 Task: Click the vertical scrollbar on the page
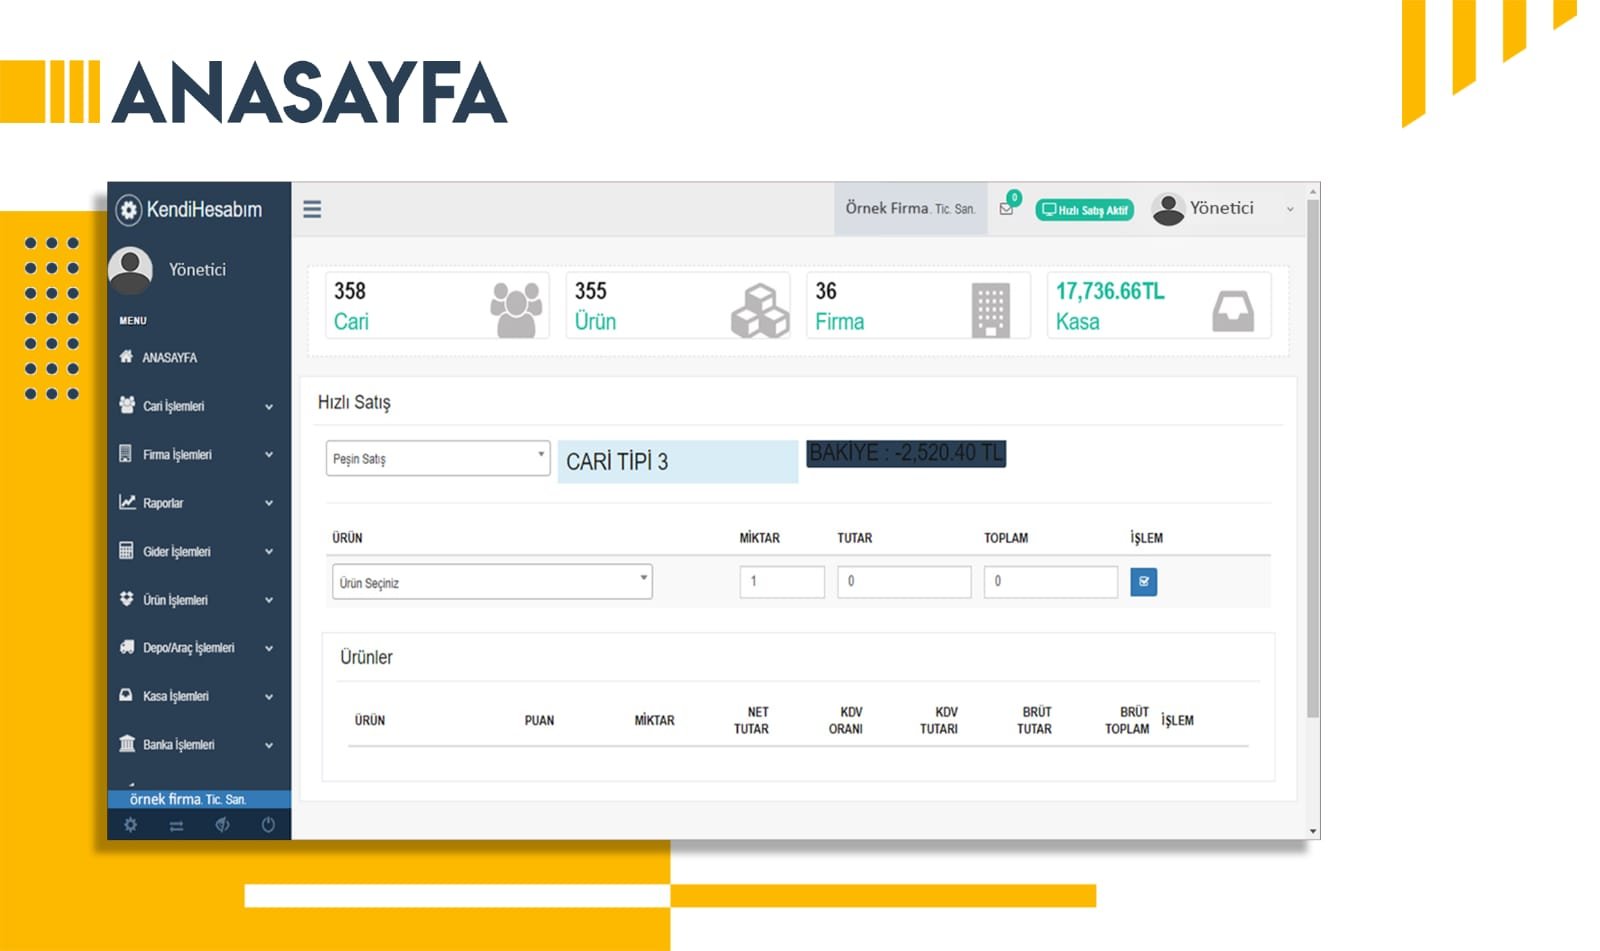click(1312, 460)
